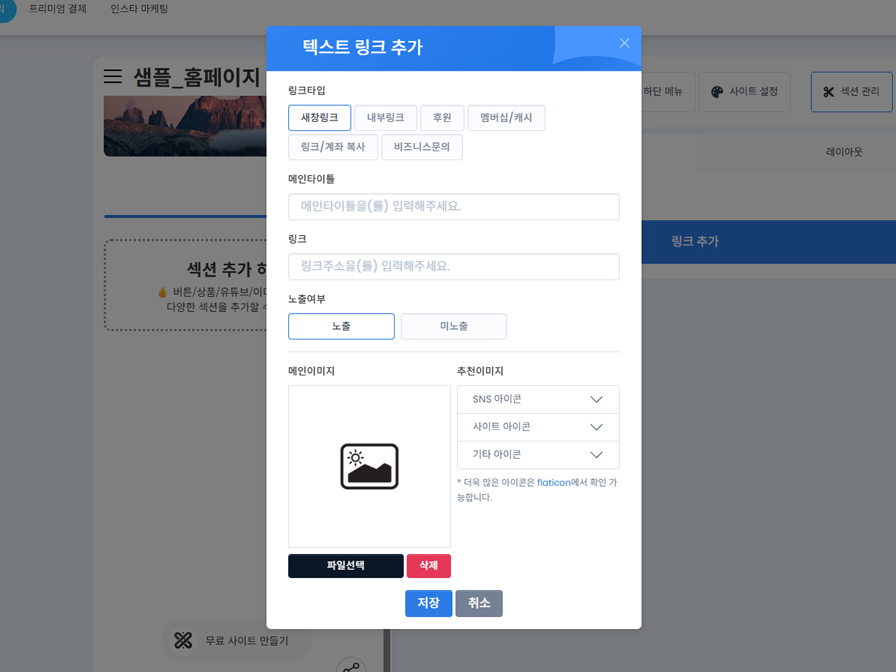896x672 pixels.
Task: Expand the SNS 아이콘 dropdown
Action: 538,399
